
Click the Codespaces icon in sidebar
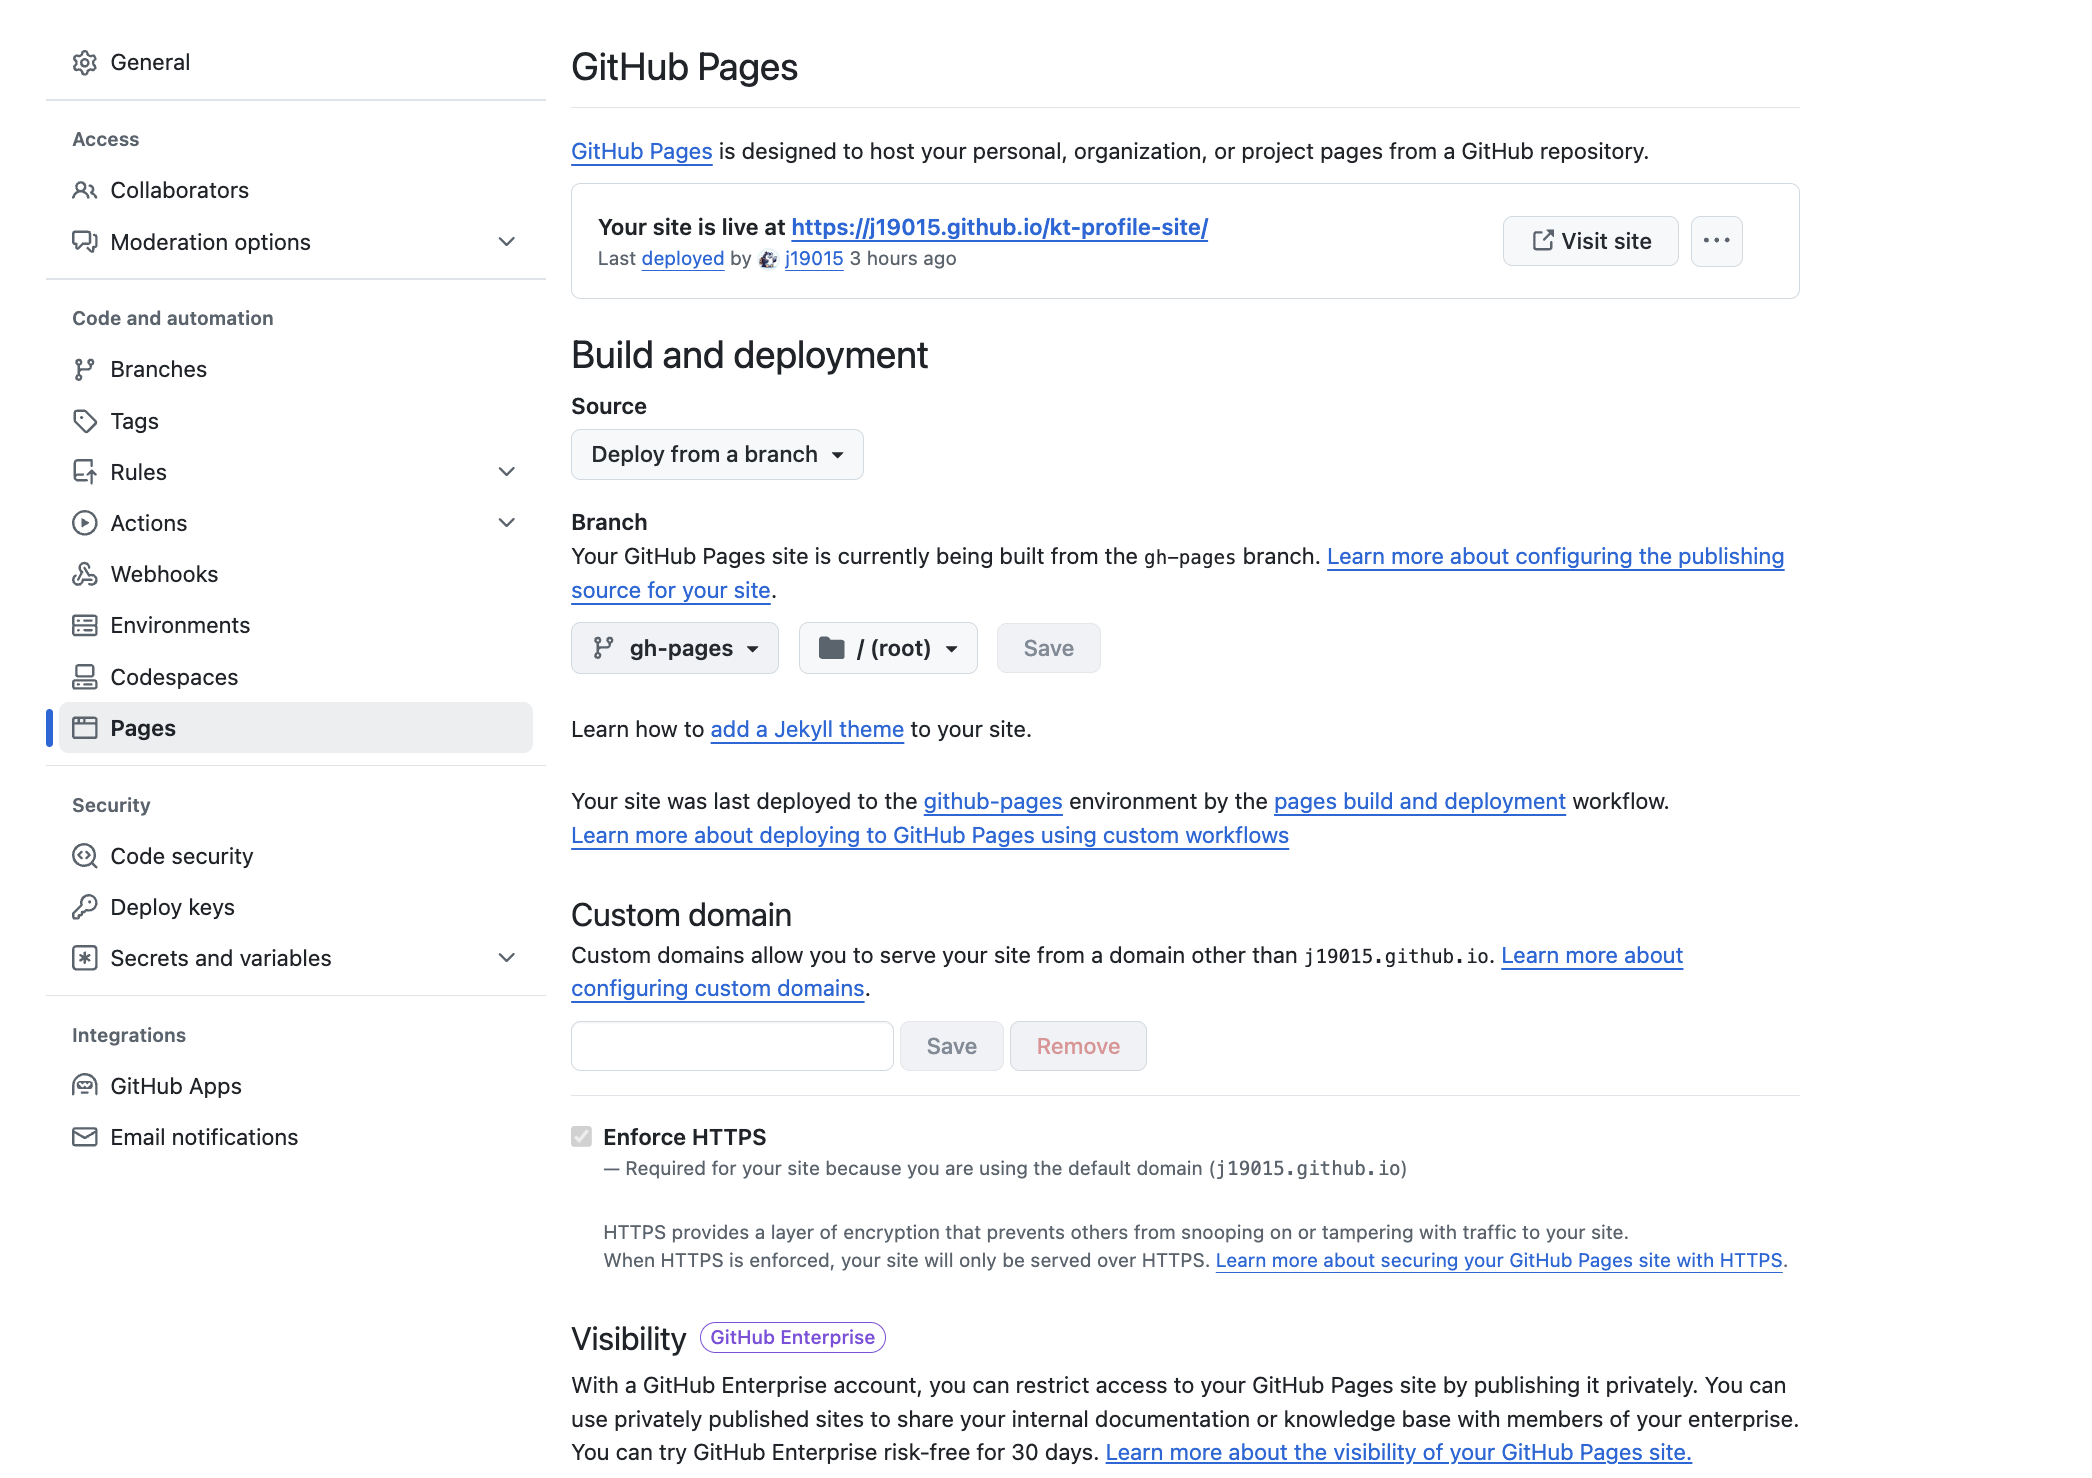click(x=85, y=677)
